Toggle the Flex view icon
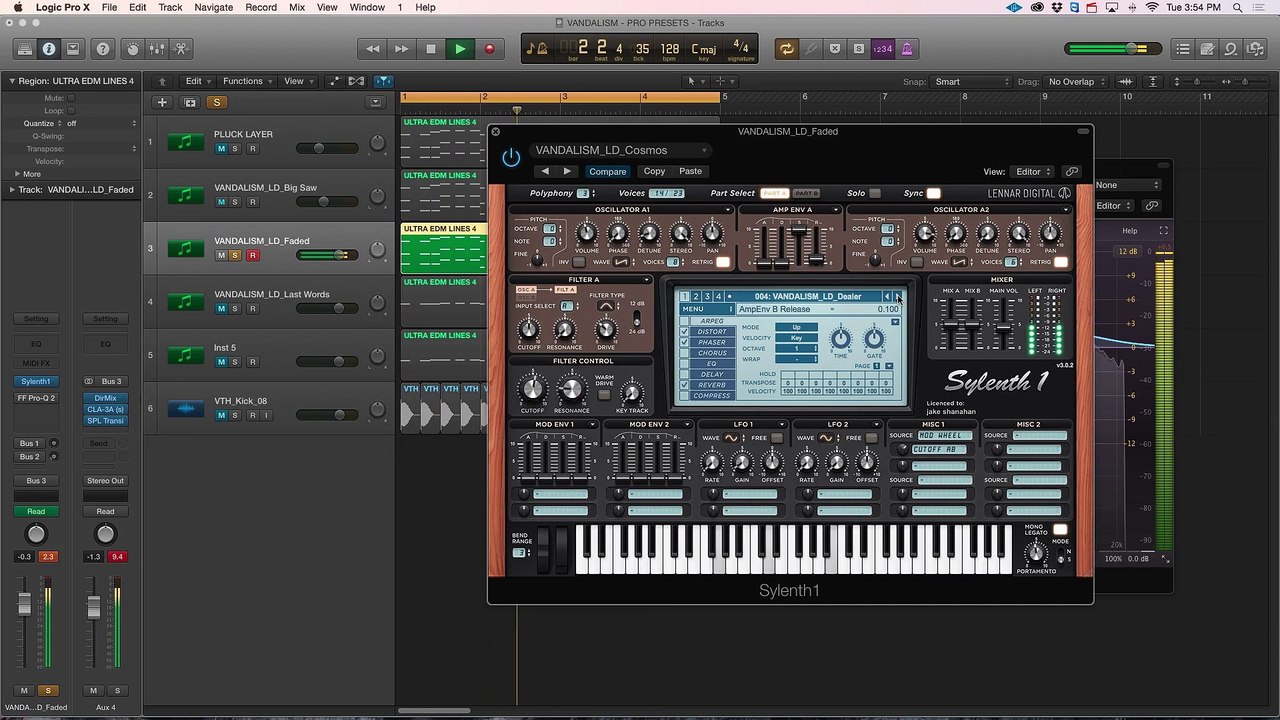 click(x=358, y=81)
